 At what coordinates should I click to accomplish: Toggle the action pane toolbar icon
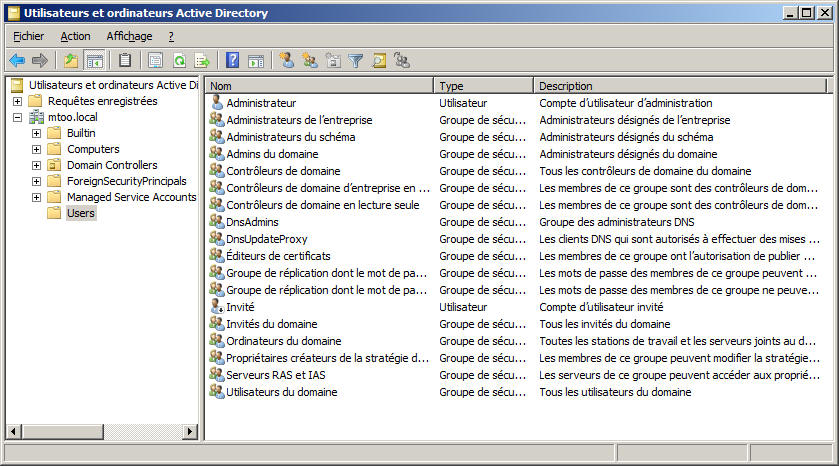[256, 61]
